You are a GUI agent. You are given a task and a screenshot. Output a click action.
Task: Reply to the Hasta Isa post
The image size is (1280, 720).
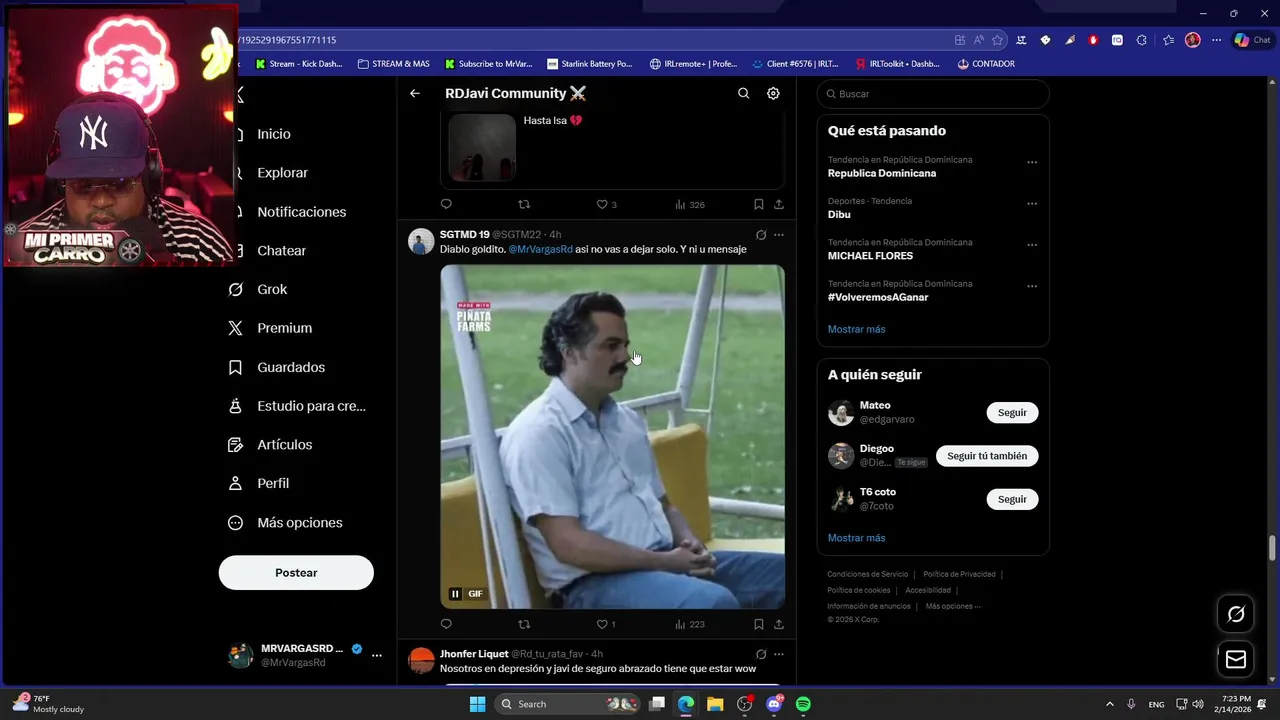pyautogui.click(x=446, y=204)
